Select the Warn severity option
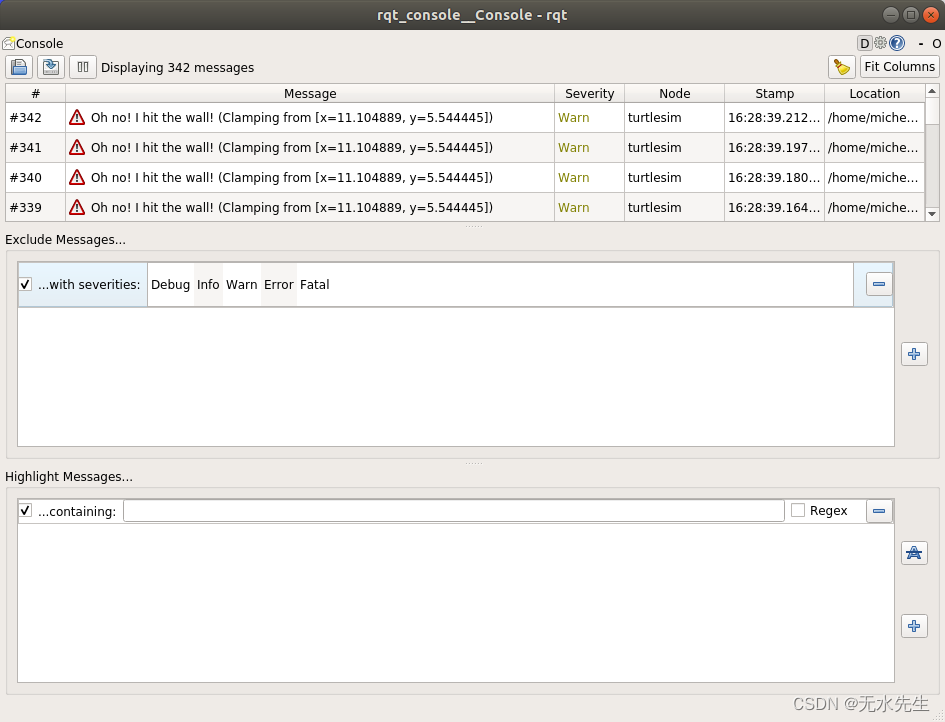This screenshot has height=722, width=945. click(242, 284)
